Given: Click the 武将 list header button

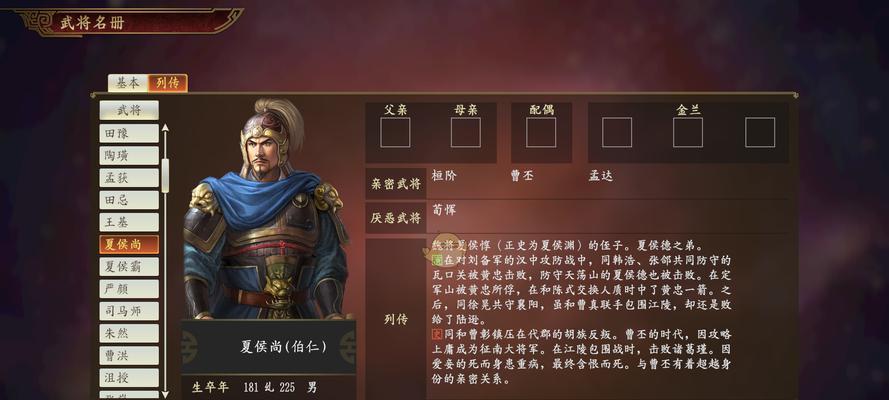Looking at the screenshot, I should [129, 110].
